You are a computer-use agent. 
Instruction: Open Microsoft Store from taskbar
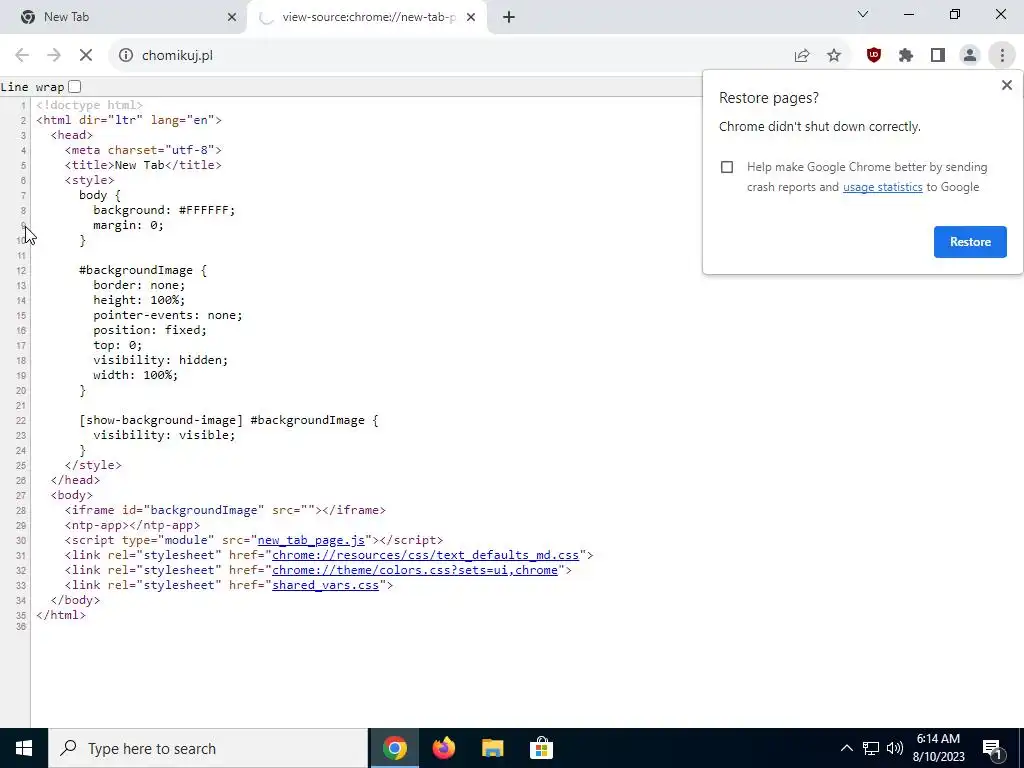[x=541, y=748]
